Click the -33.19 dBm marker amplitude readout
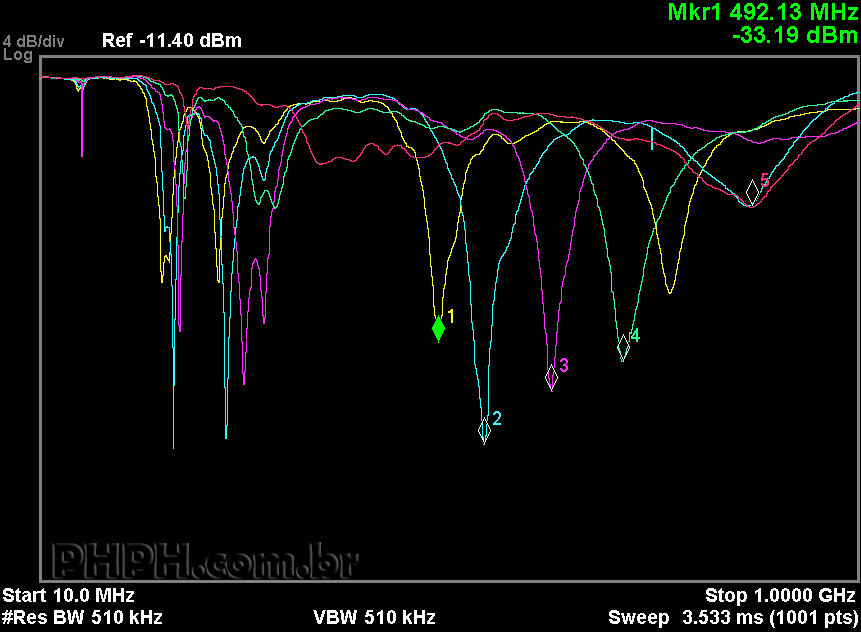The image size is (861, 632). 794,36
